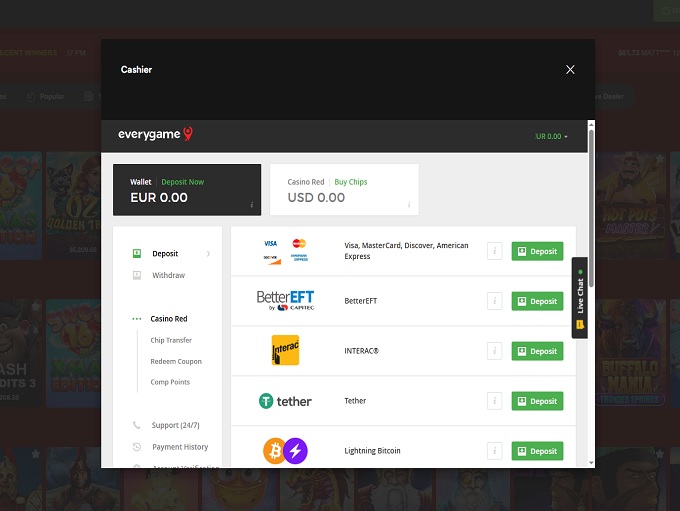Click info icon beside INTERAC row
680x511 pixels.
click(x=494, y=351)
